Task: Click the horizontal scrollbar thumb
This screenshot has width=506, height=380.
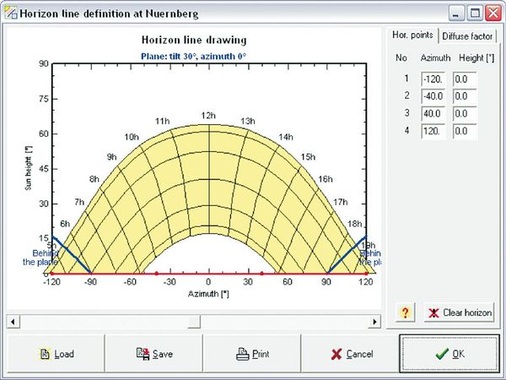Action: tap(194, 322)
